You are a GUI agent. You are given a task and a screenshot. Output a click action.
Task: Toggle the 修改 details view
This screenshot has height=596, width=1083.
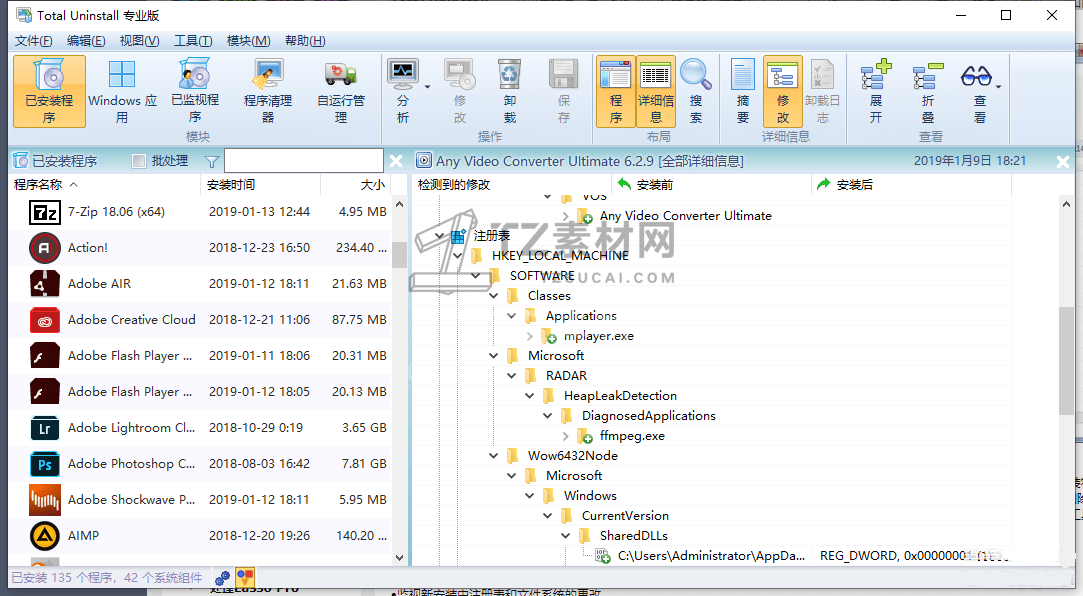tap(783, 91)
